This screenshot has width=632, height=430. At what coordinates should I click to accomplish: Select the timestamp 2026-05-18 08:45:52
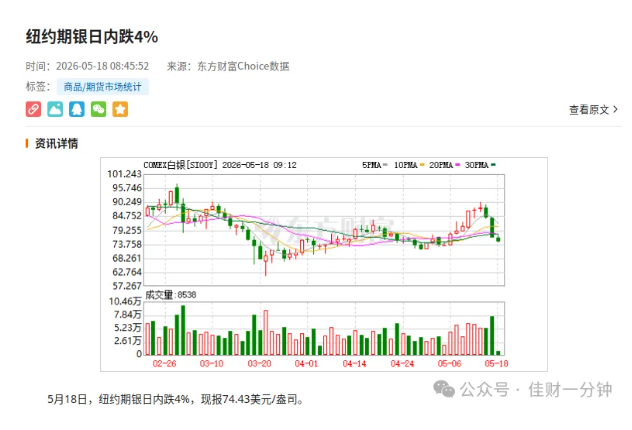pyautogui.click(x=102, y=66)
